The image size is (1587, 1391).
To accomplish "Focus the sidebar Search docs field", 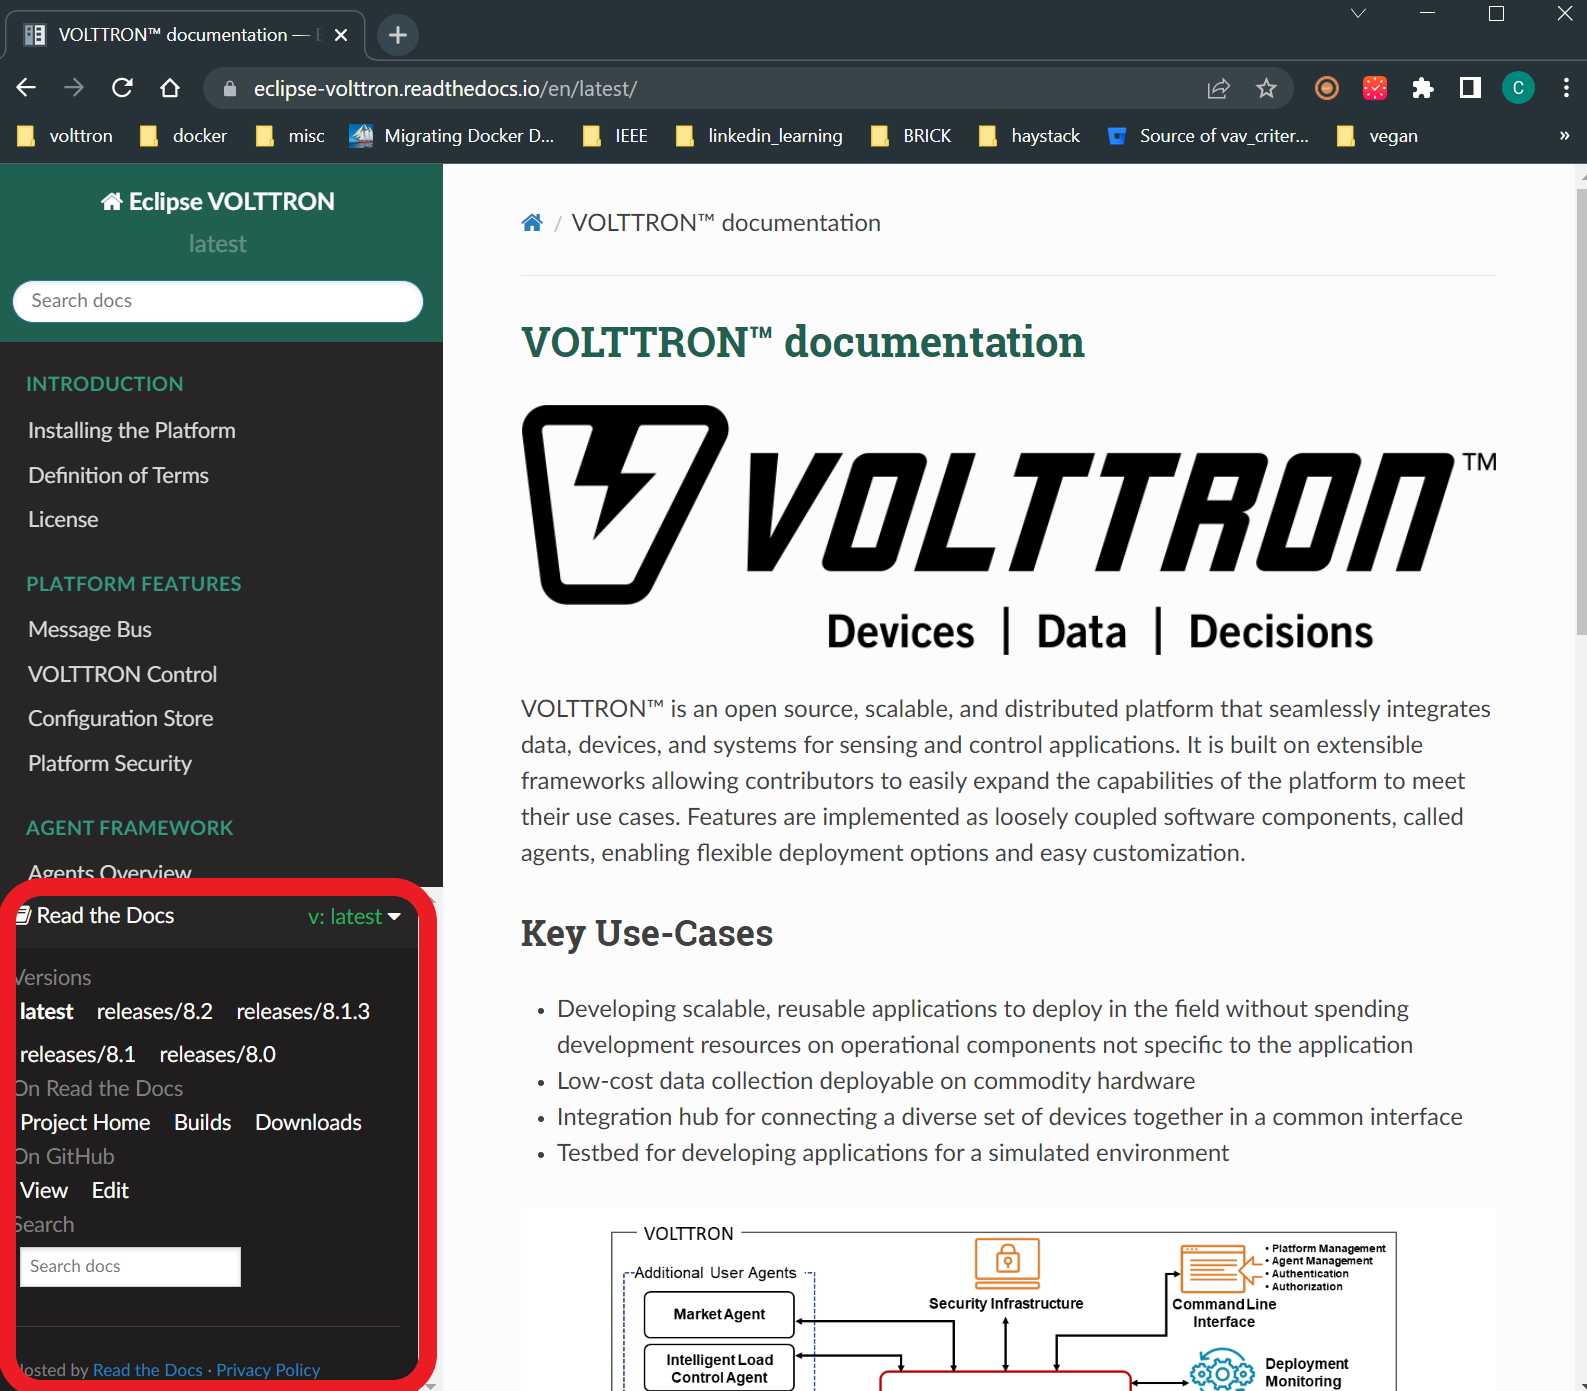I will (x=218, y=301).
